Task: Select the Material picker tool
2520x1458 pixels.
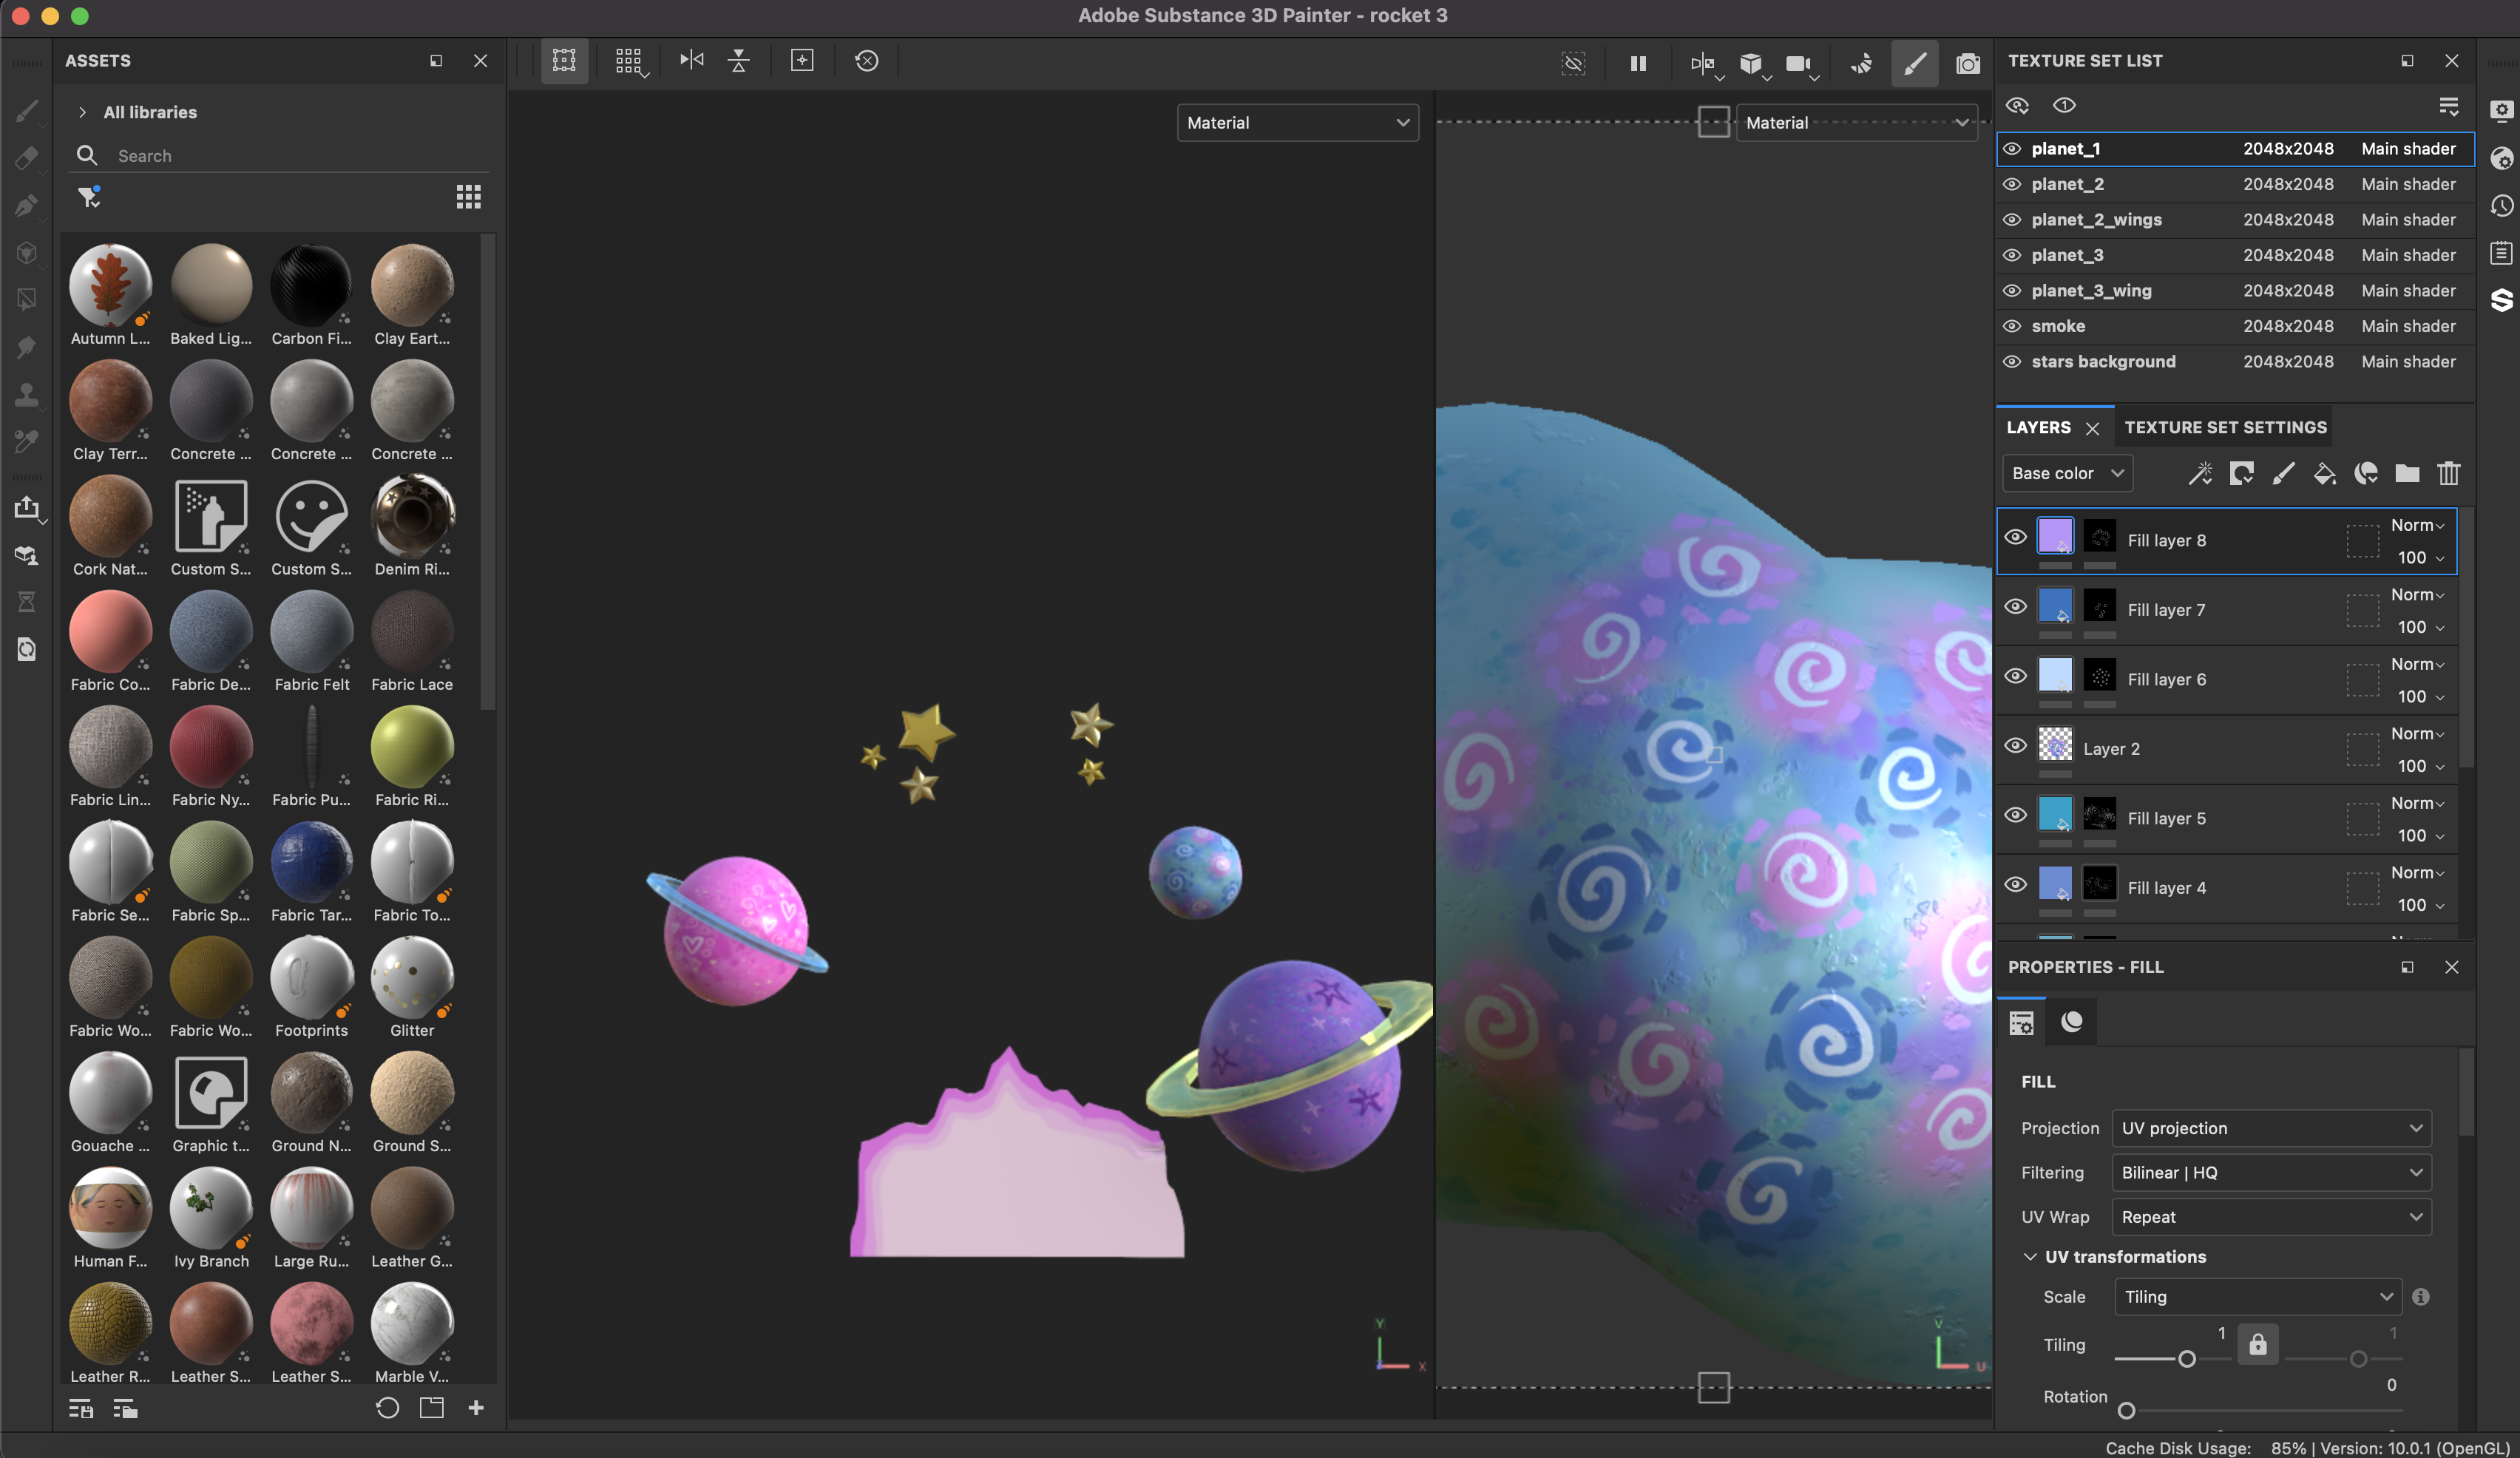Action: tap(27, 441)
